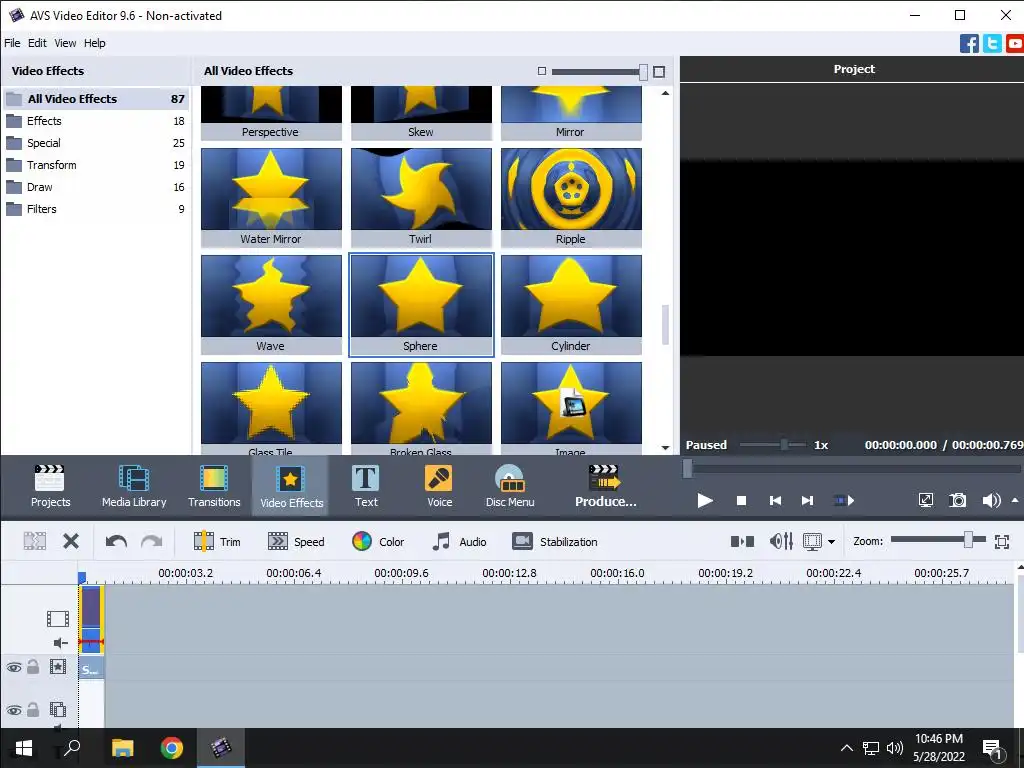
Task: Select the Filters category folder
Action: point(96,209)
